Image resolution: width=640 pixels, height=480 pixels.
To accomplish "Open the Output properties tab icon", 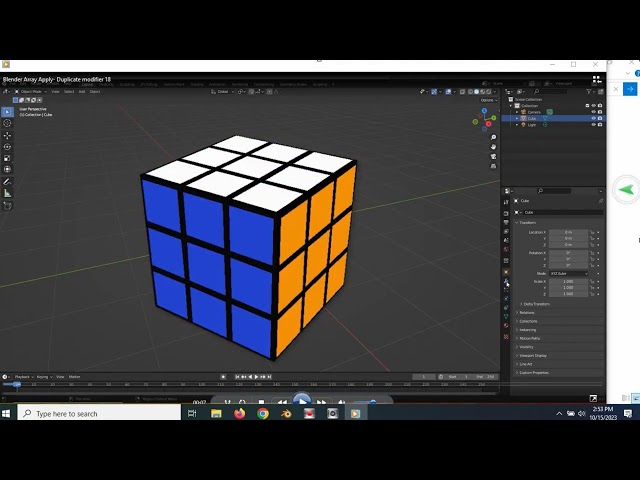I will (506, 222).
